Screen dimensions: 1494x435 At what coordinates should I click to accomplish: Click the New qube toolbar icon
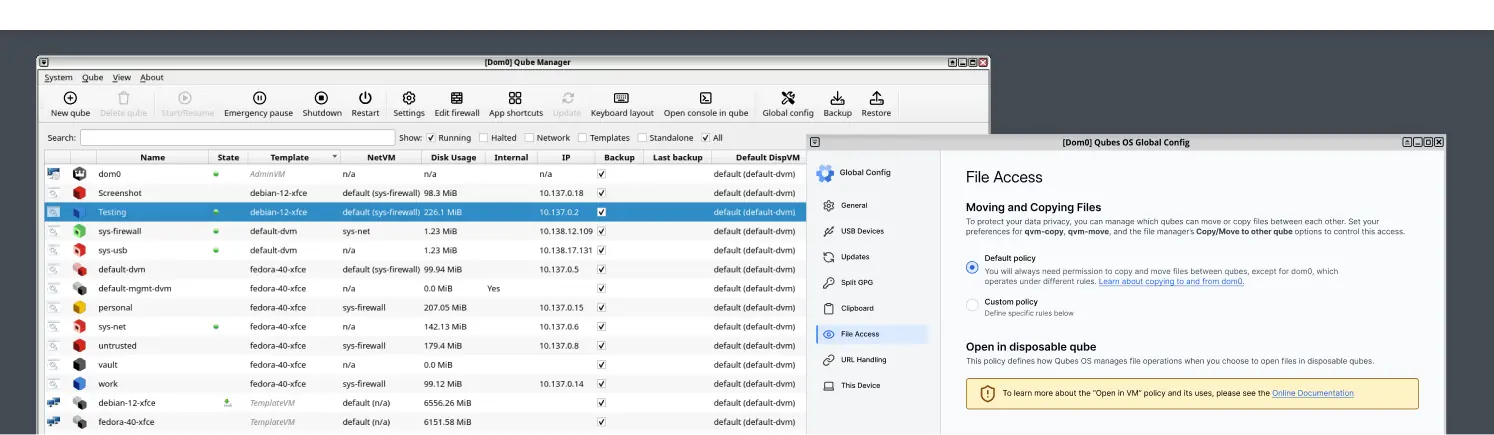click(70, 98)
